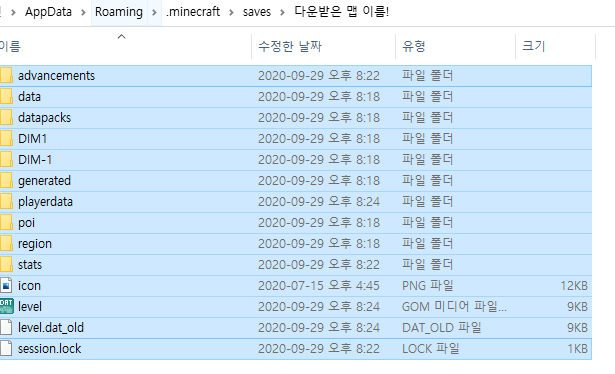615x374 pixels.
Task: Go to .minecraft in the breadcrumb
Action: tap(193, 12)
